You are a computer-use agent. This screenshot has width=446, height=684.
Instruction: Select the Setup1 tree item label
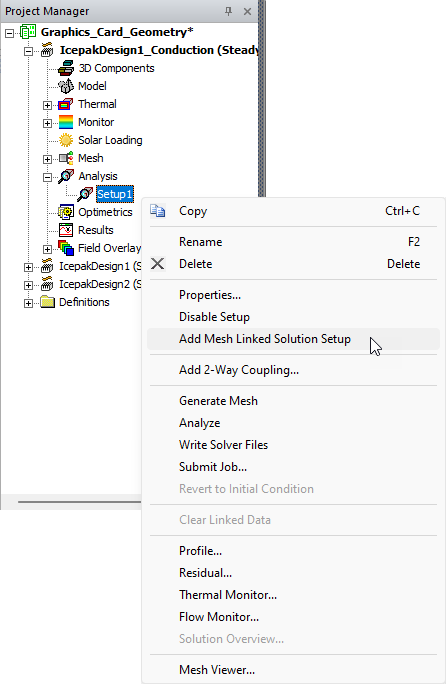click(x=115, y=194)
